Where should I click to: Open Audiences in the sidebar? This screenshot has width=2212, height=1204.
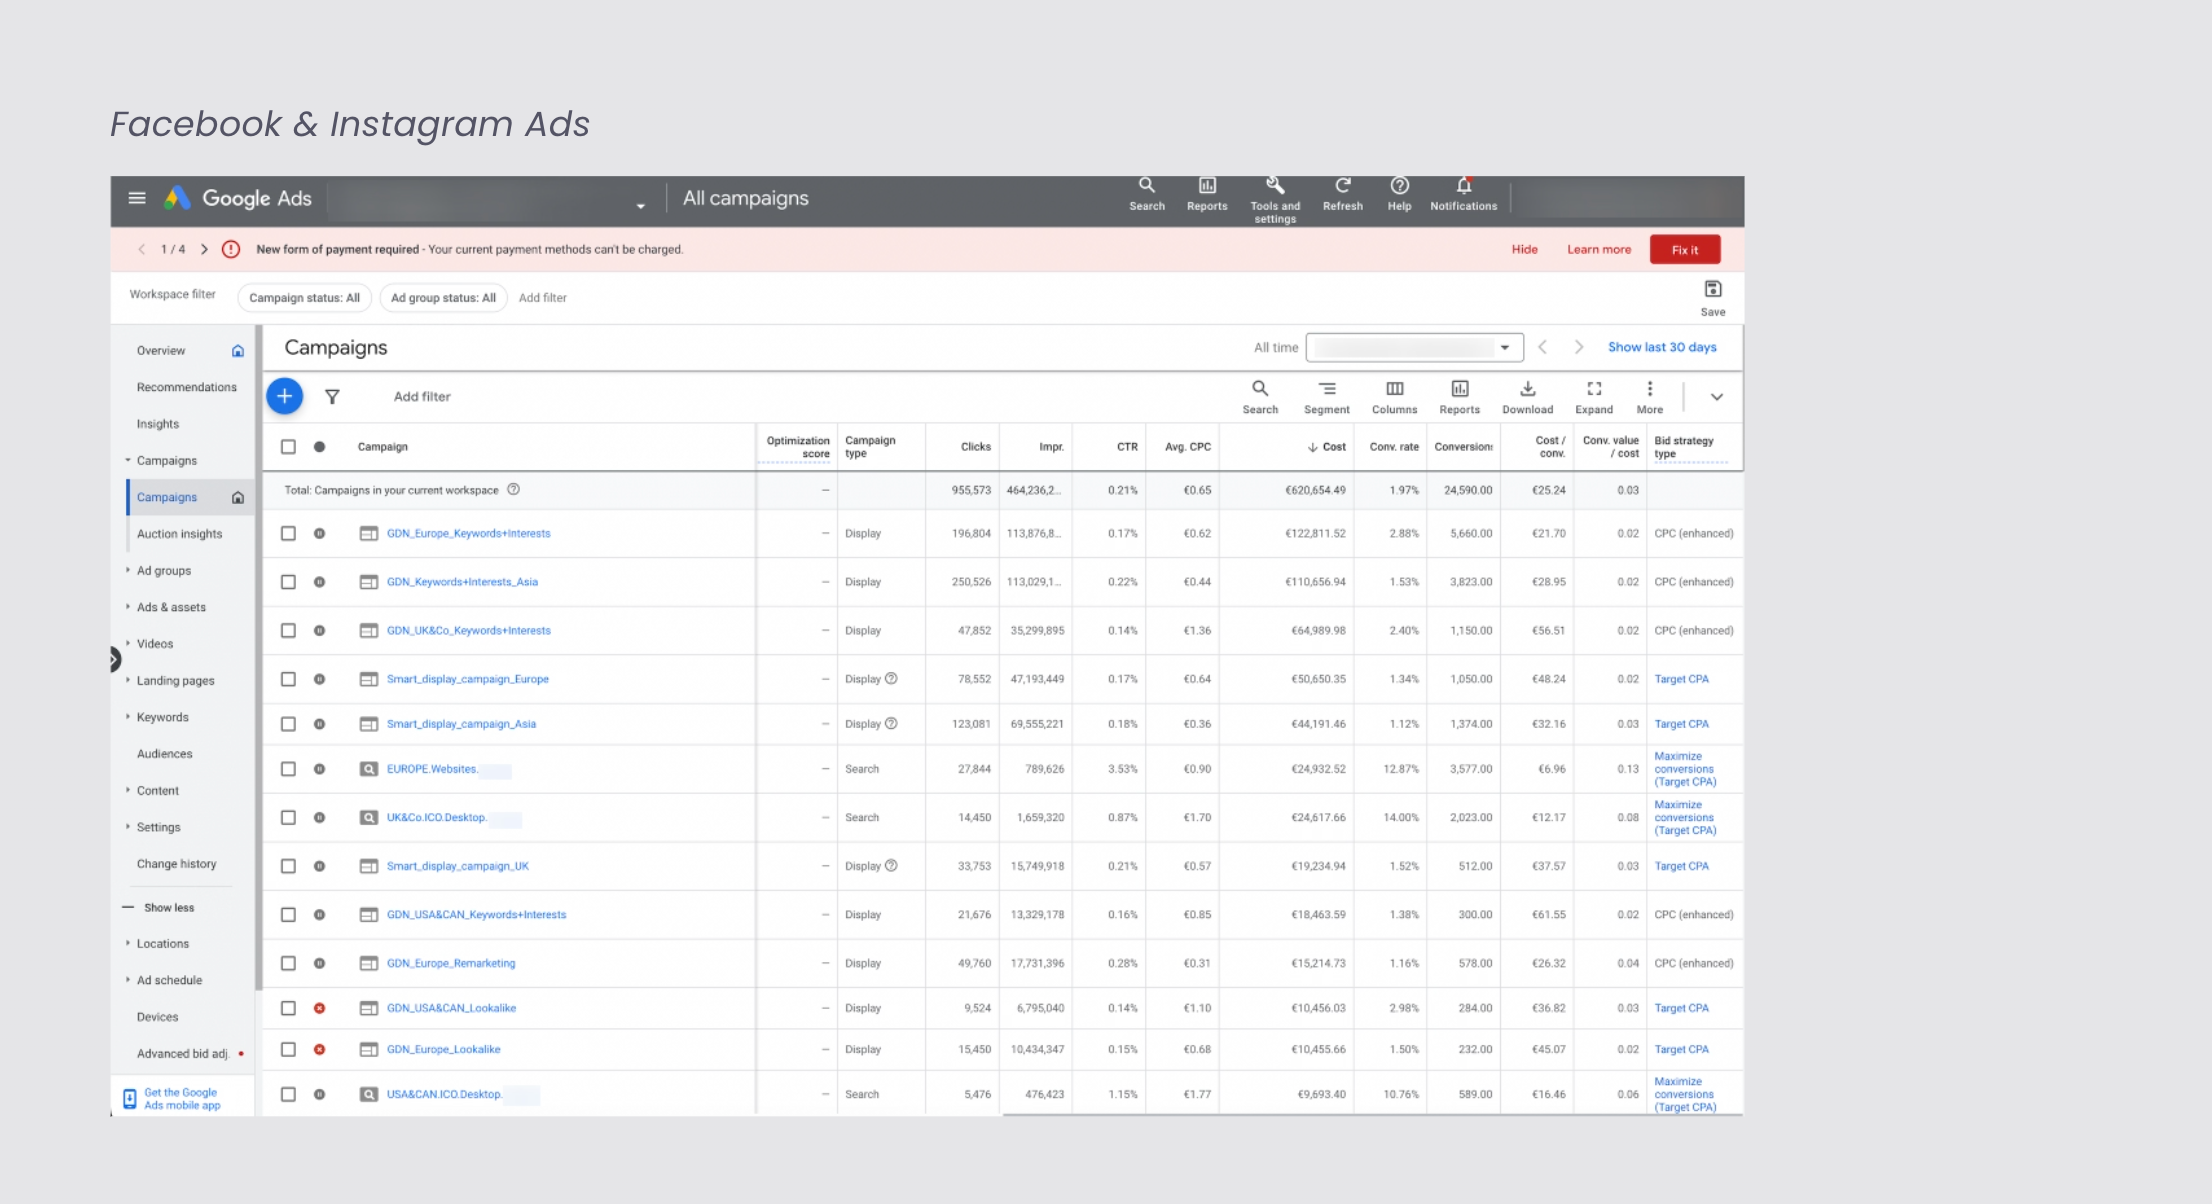pos(165,754)
